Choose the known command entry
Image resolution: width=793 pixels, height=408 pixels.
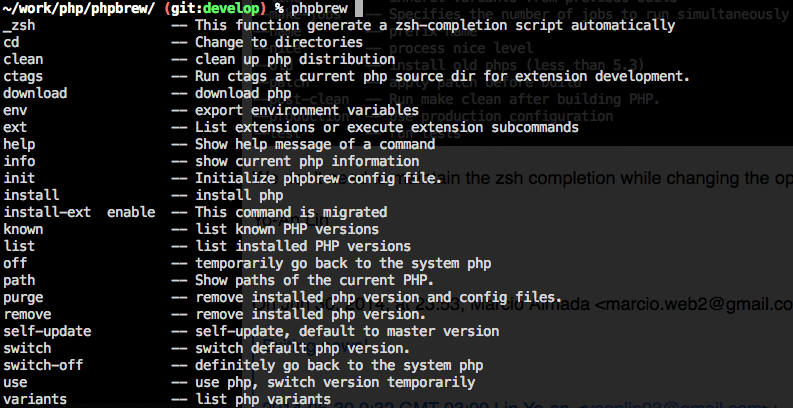click(x=23, y=229)
